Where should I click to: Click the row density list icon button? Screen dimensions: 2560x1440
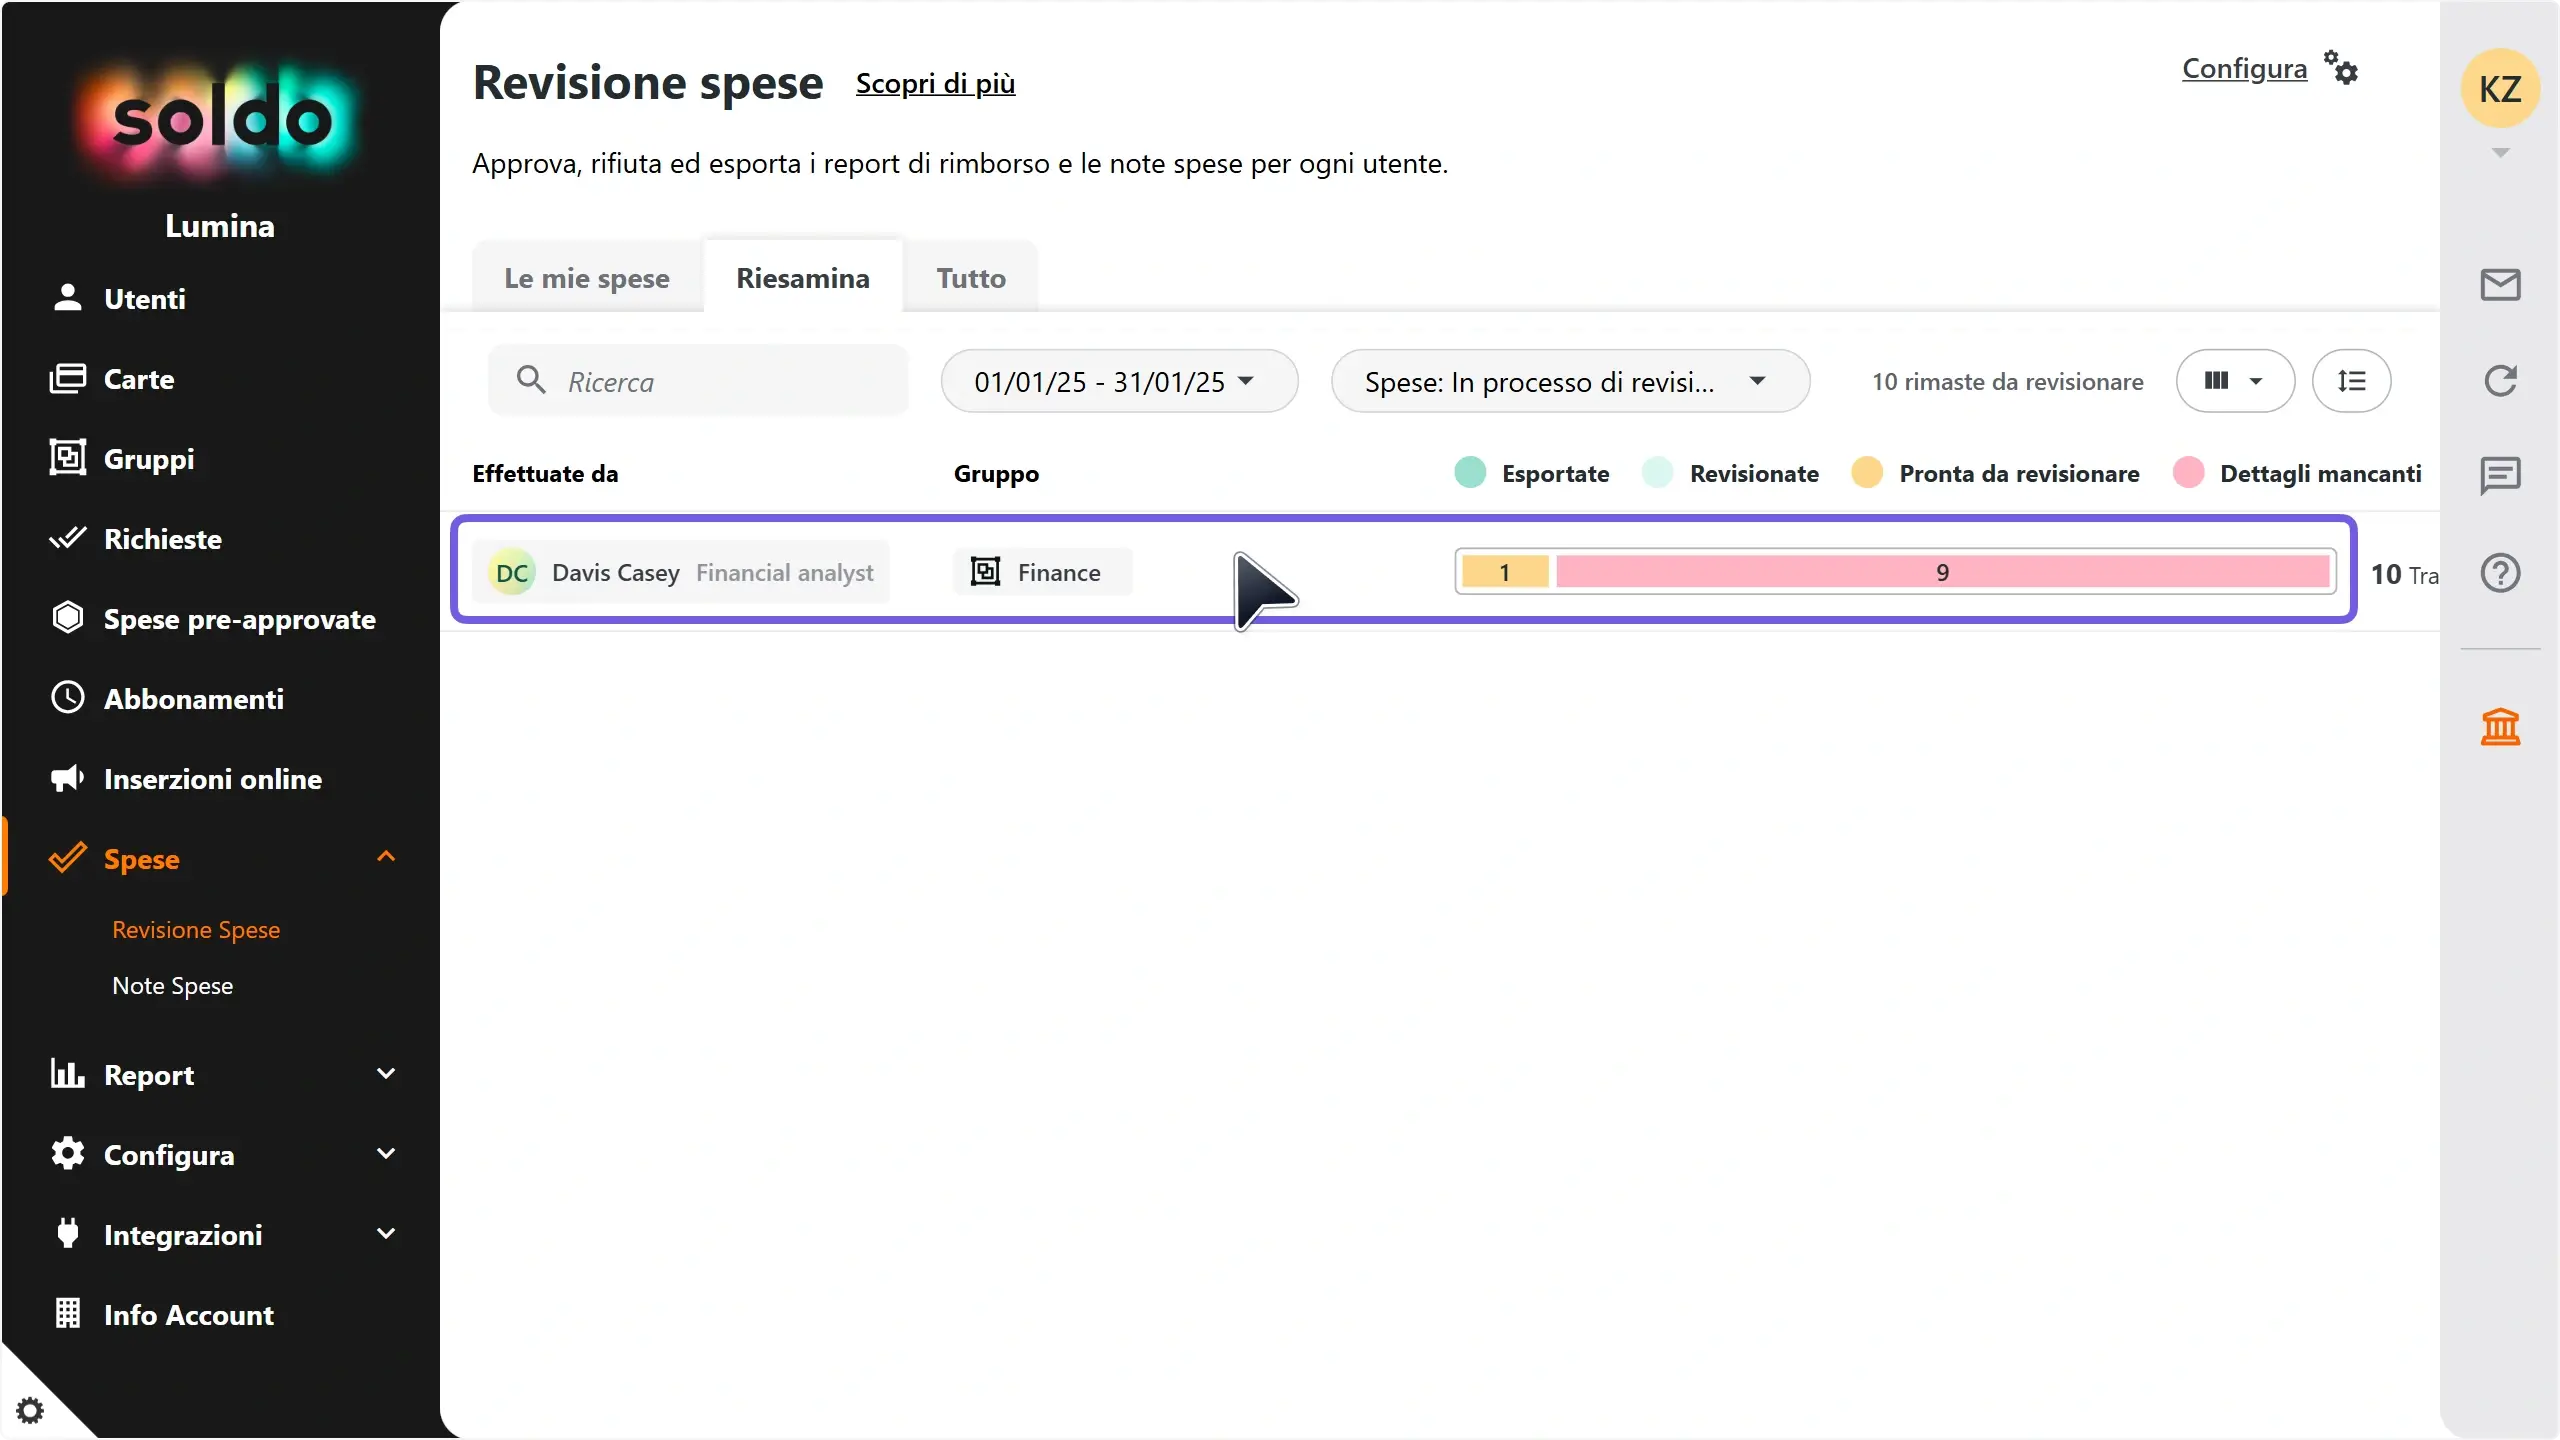pyautogui.click(x=2351, y=381)
